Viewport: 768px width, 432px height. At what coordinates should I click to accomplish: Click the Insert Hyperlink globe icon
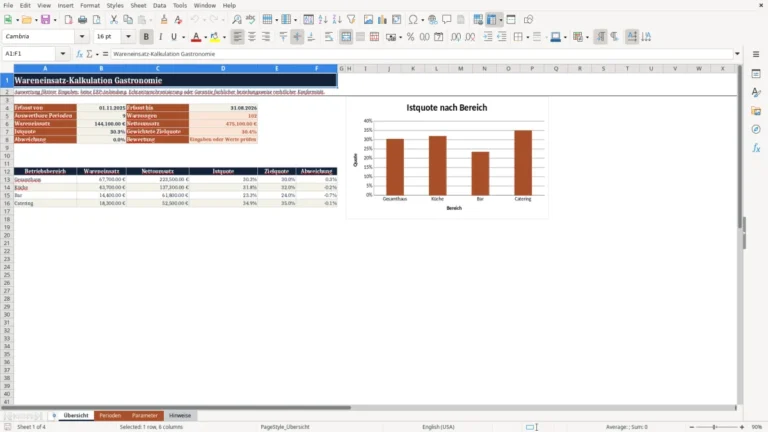coord(432,20)
